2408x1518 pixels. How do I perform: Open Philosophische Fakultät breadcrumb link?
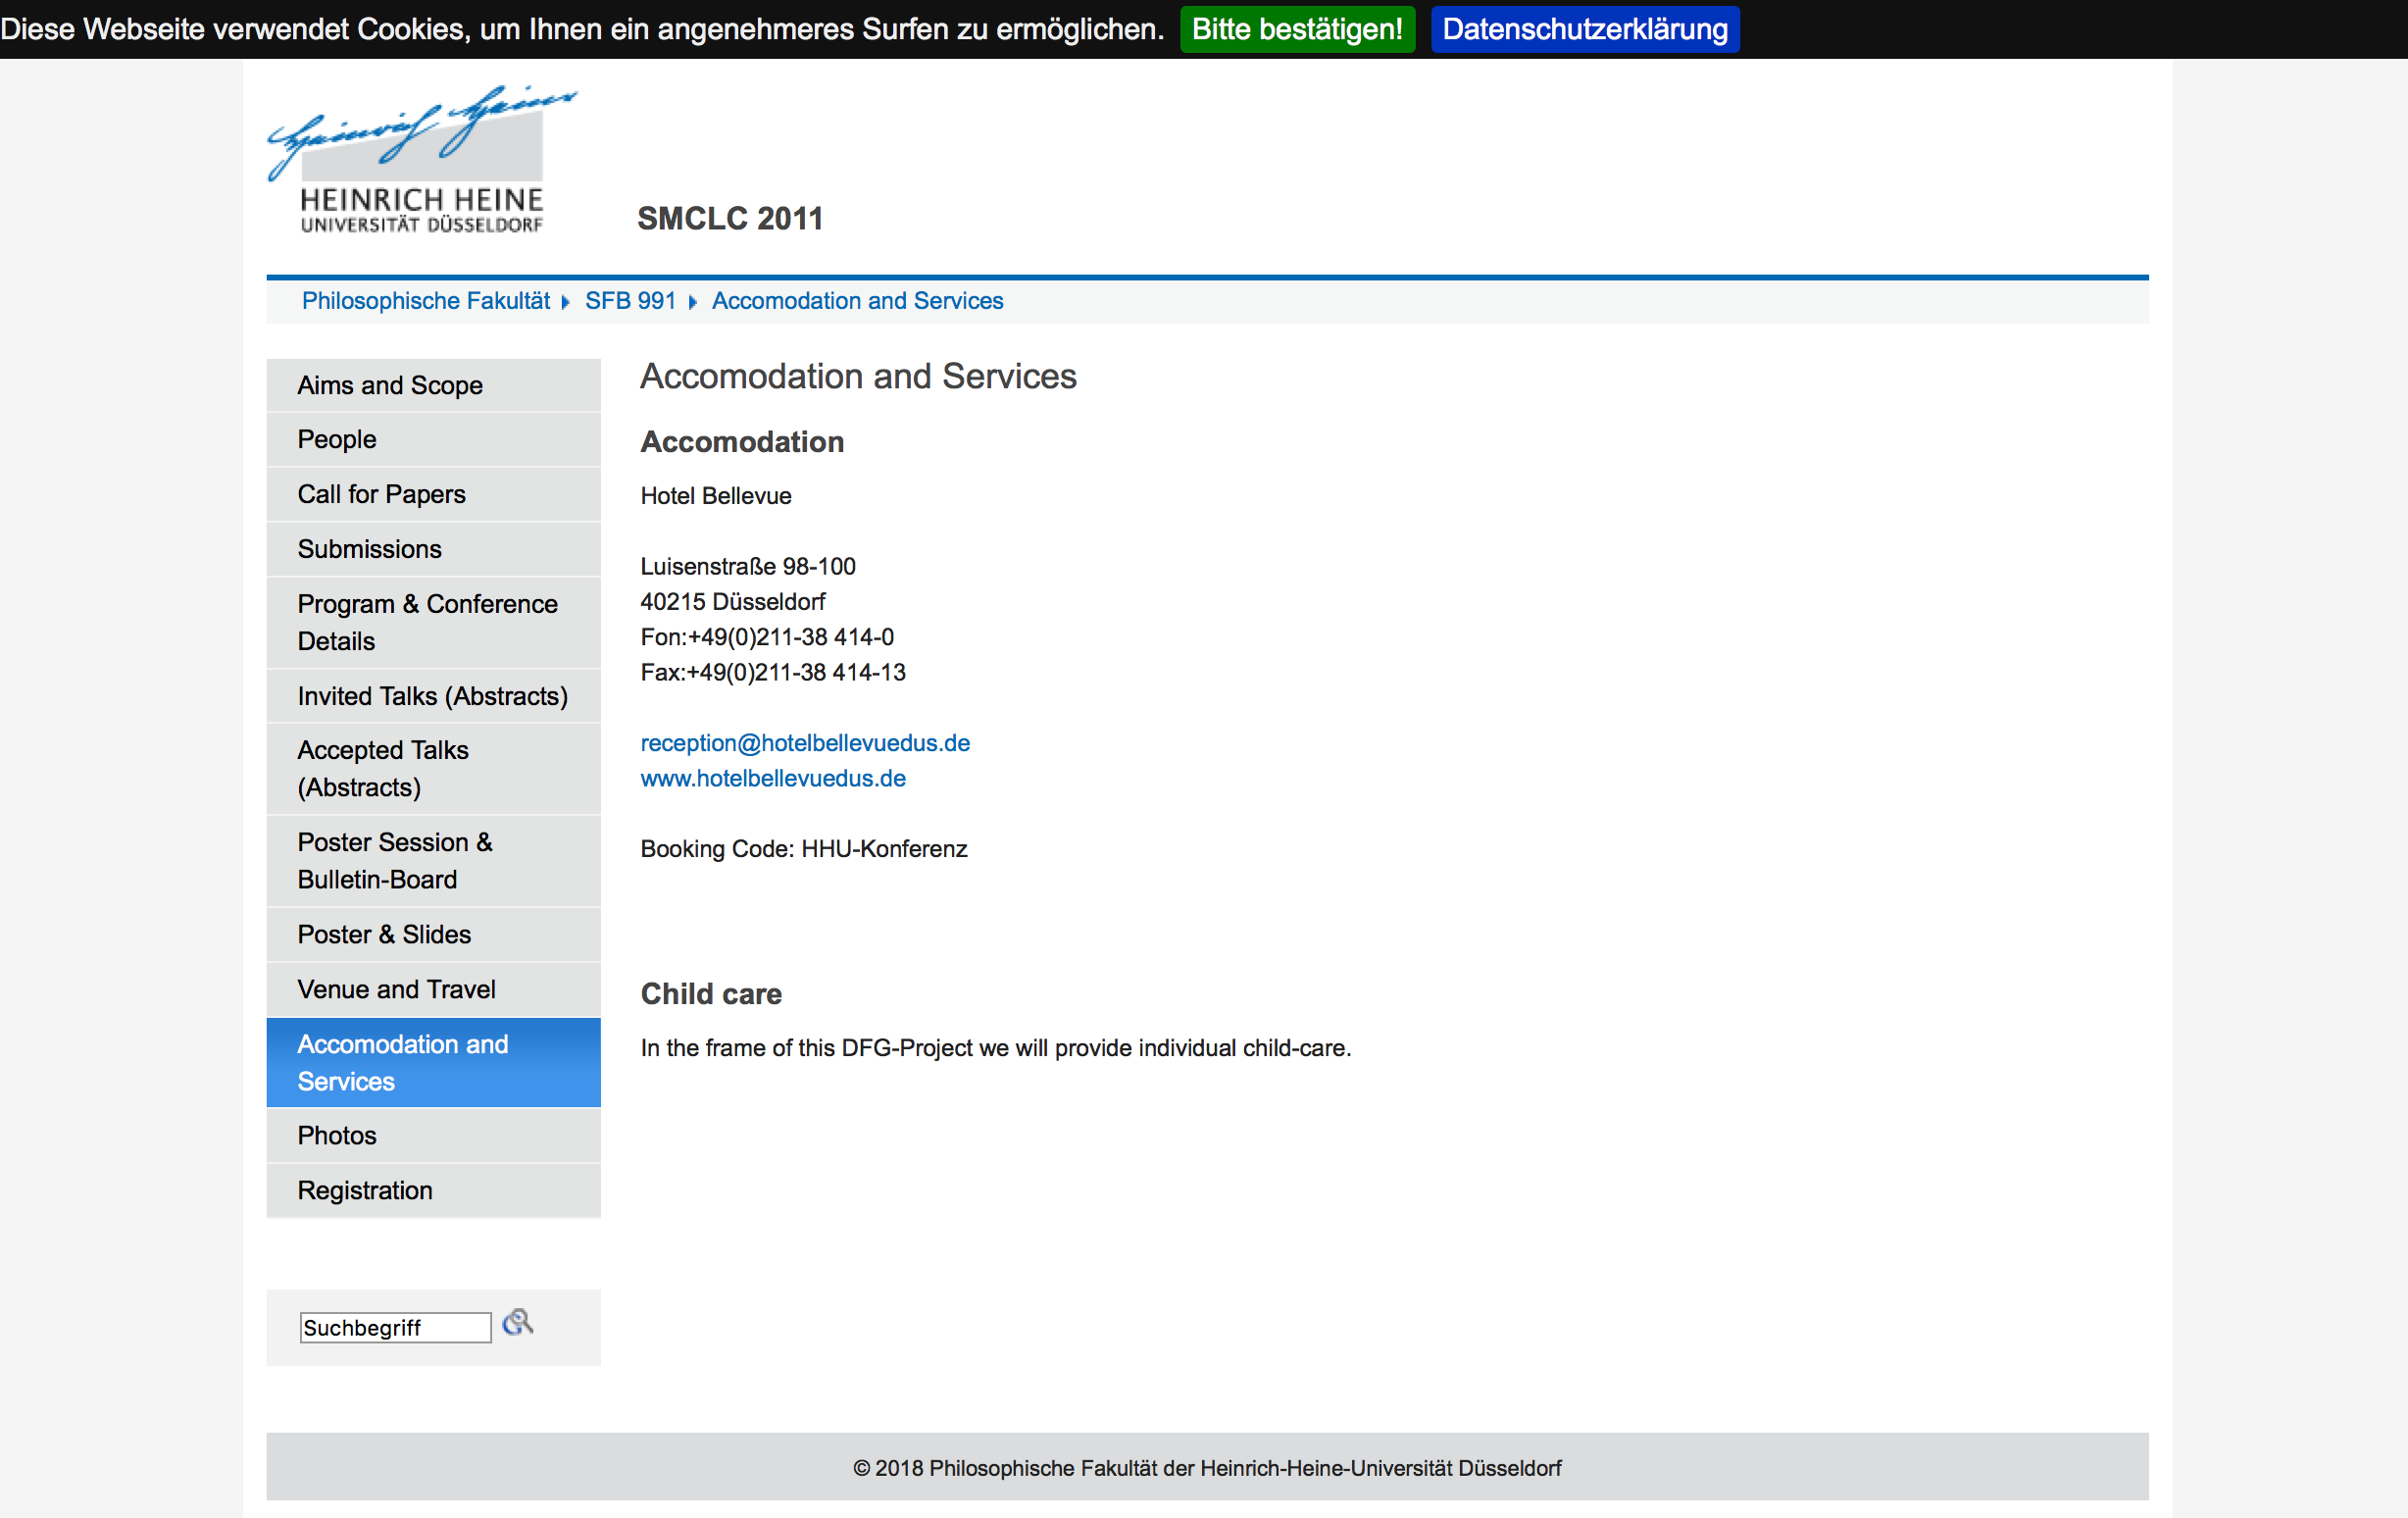tap(425, 301)
